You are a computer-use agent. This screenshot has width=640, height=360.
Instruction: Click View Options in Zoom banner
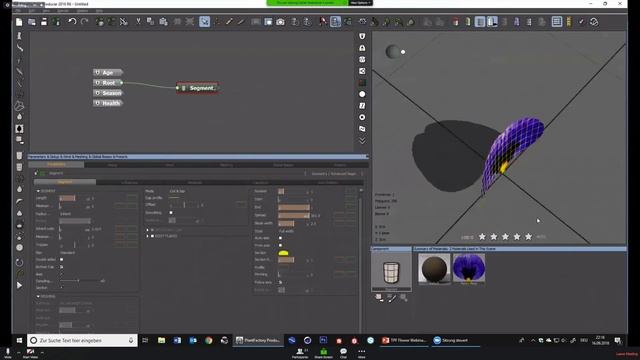coord(360,3)
